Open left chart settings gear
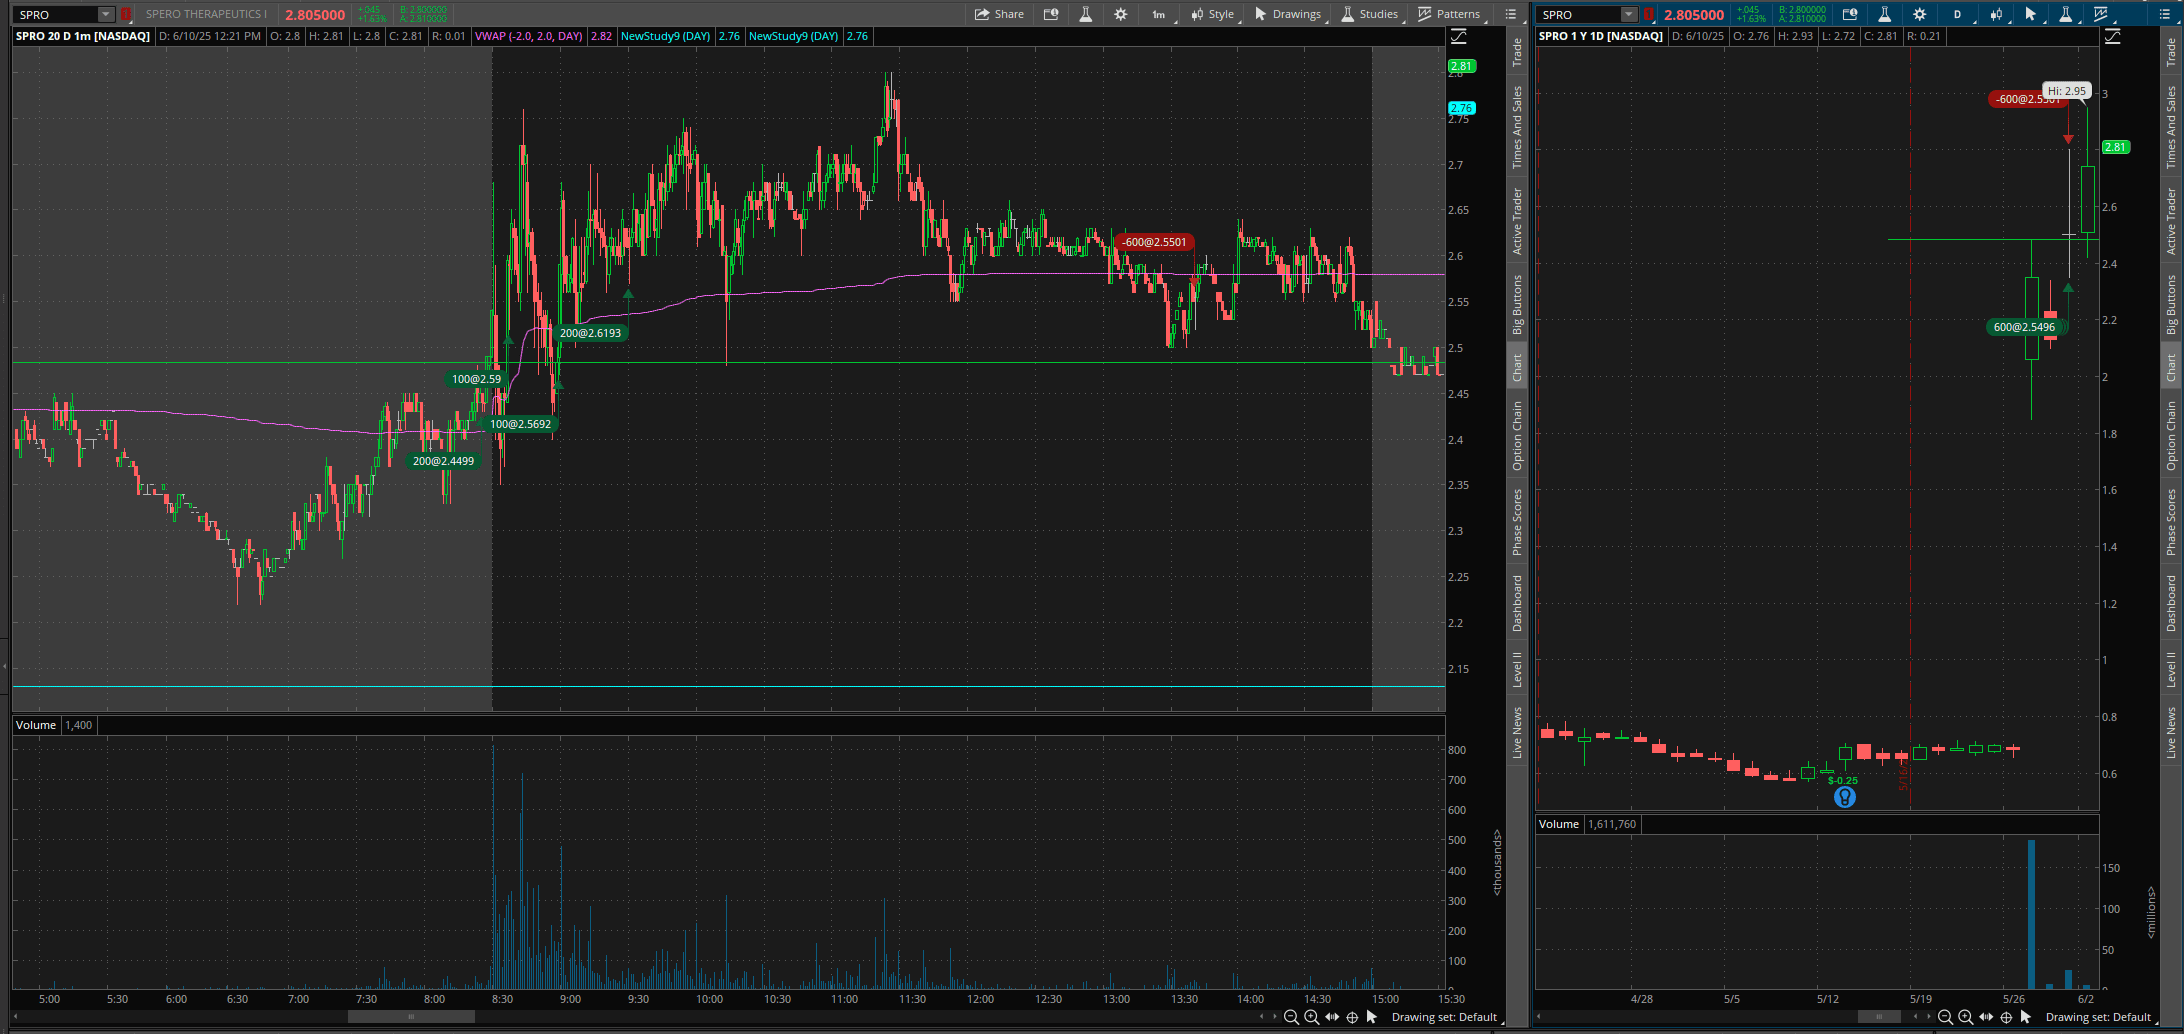Viewport: 2184px width, 1034px height. point(1120,14)
